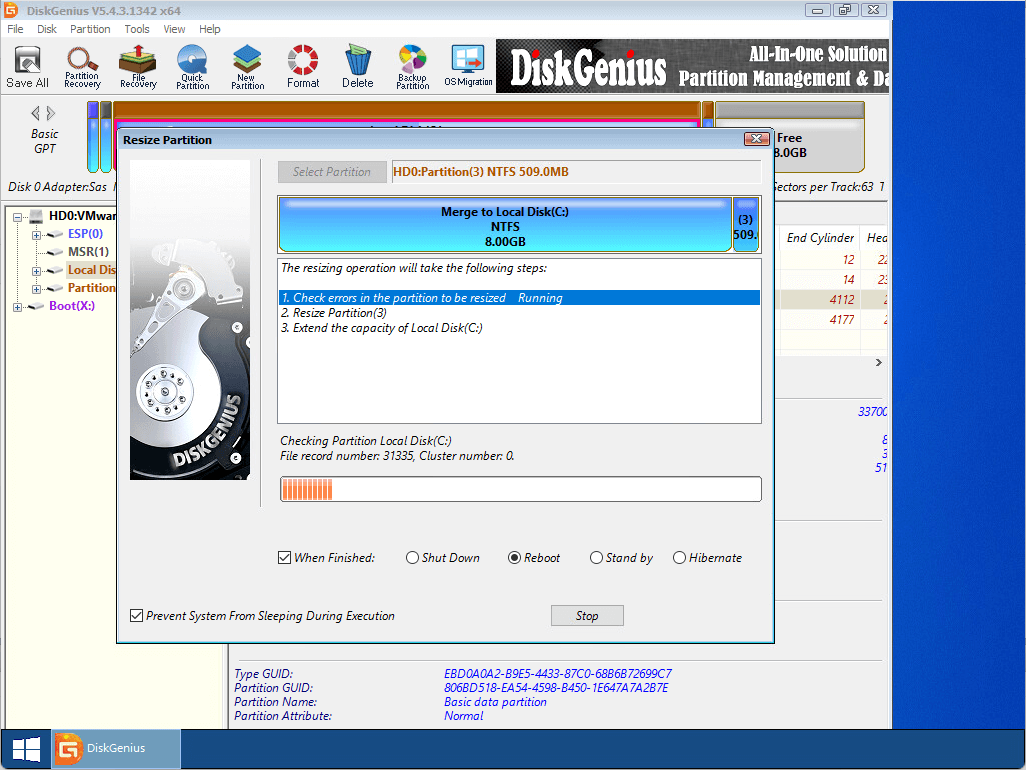
Task: Collapse the HD0:VMware disk tree node
Action: [x=18, y=217]
